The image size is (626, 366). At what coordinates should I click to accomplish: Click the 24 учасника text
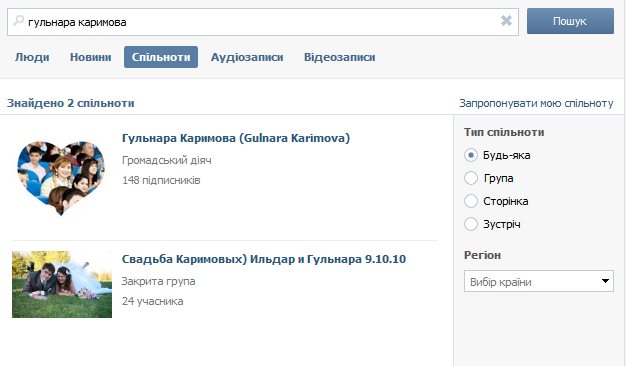[x=153, y=301]
